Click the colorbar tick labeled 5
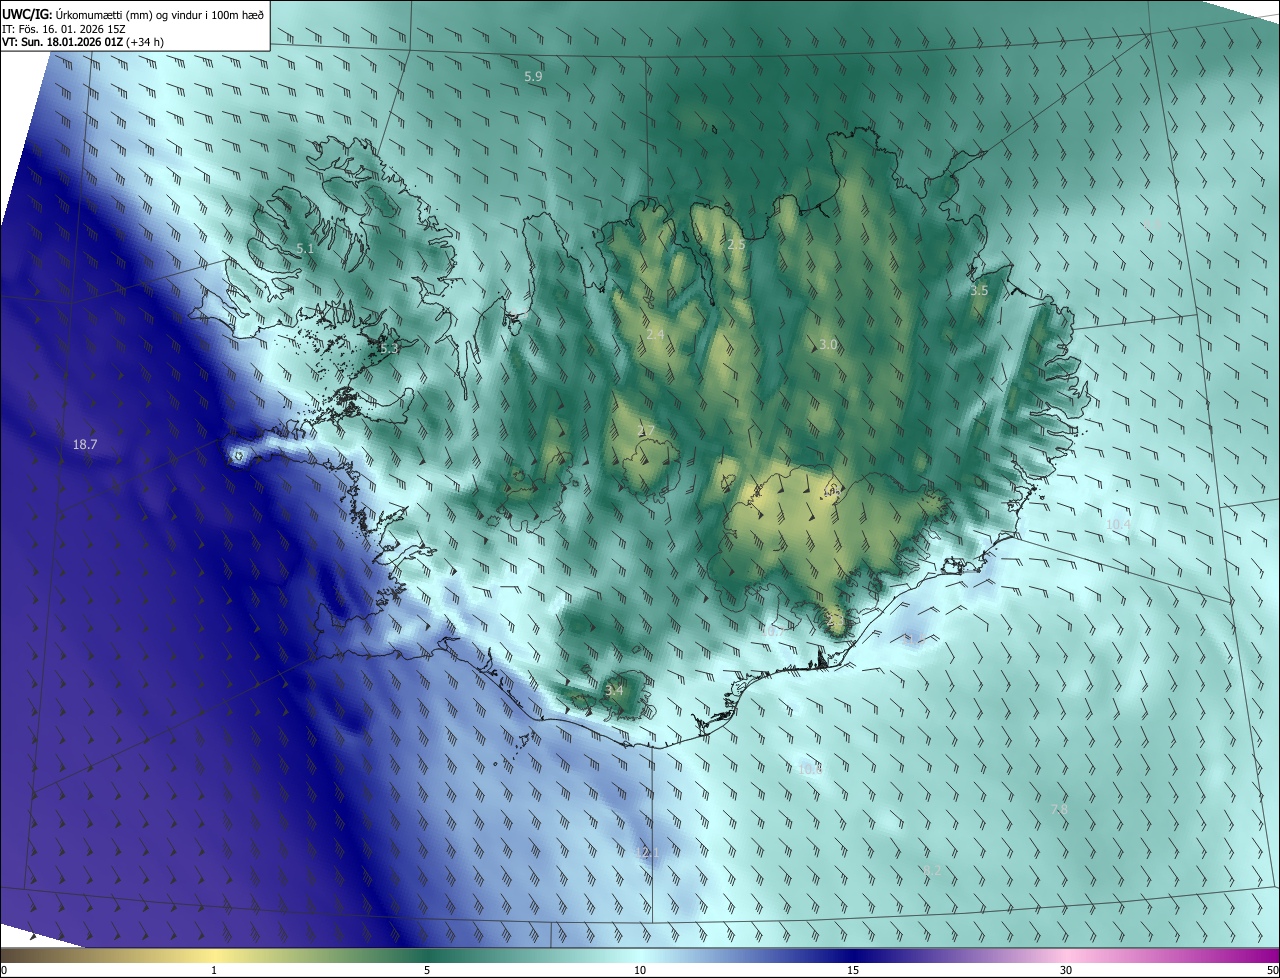The width and height of the screenshot is (1280, 978). (427, 970)
